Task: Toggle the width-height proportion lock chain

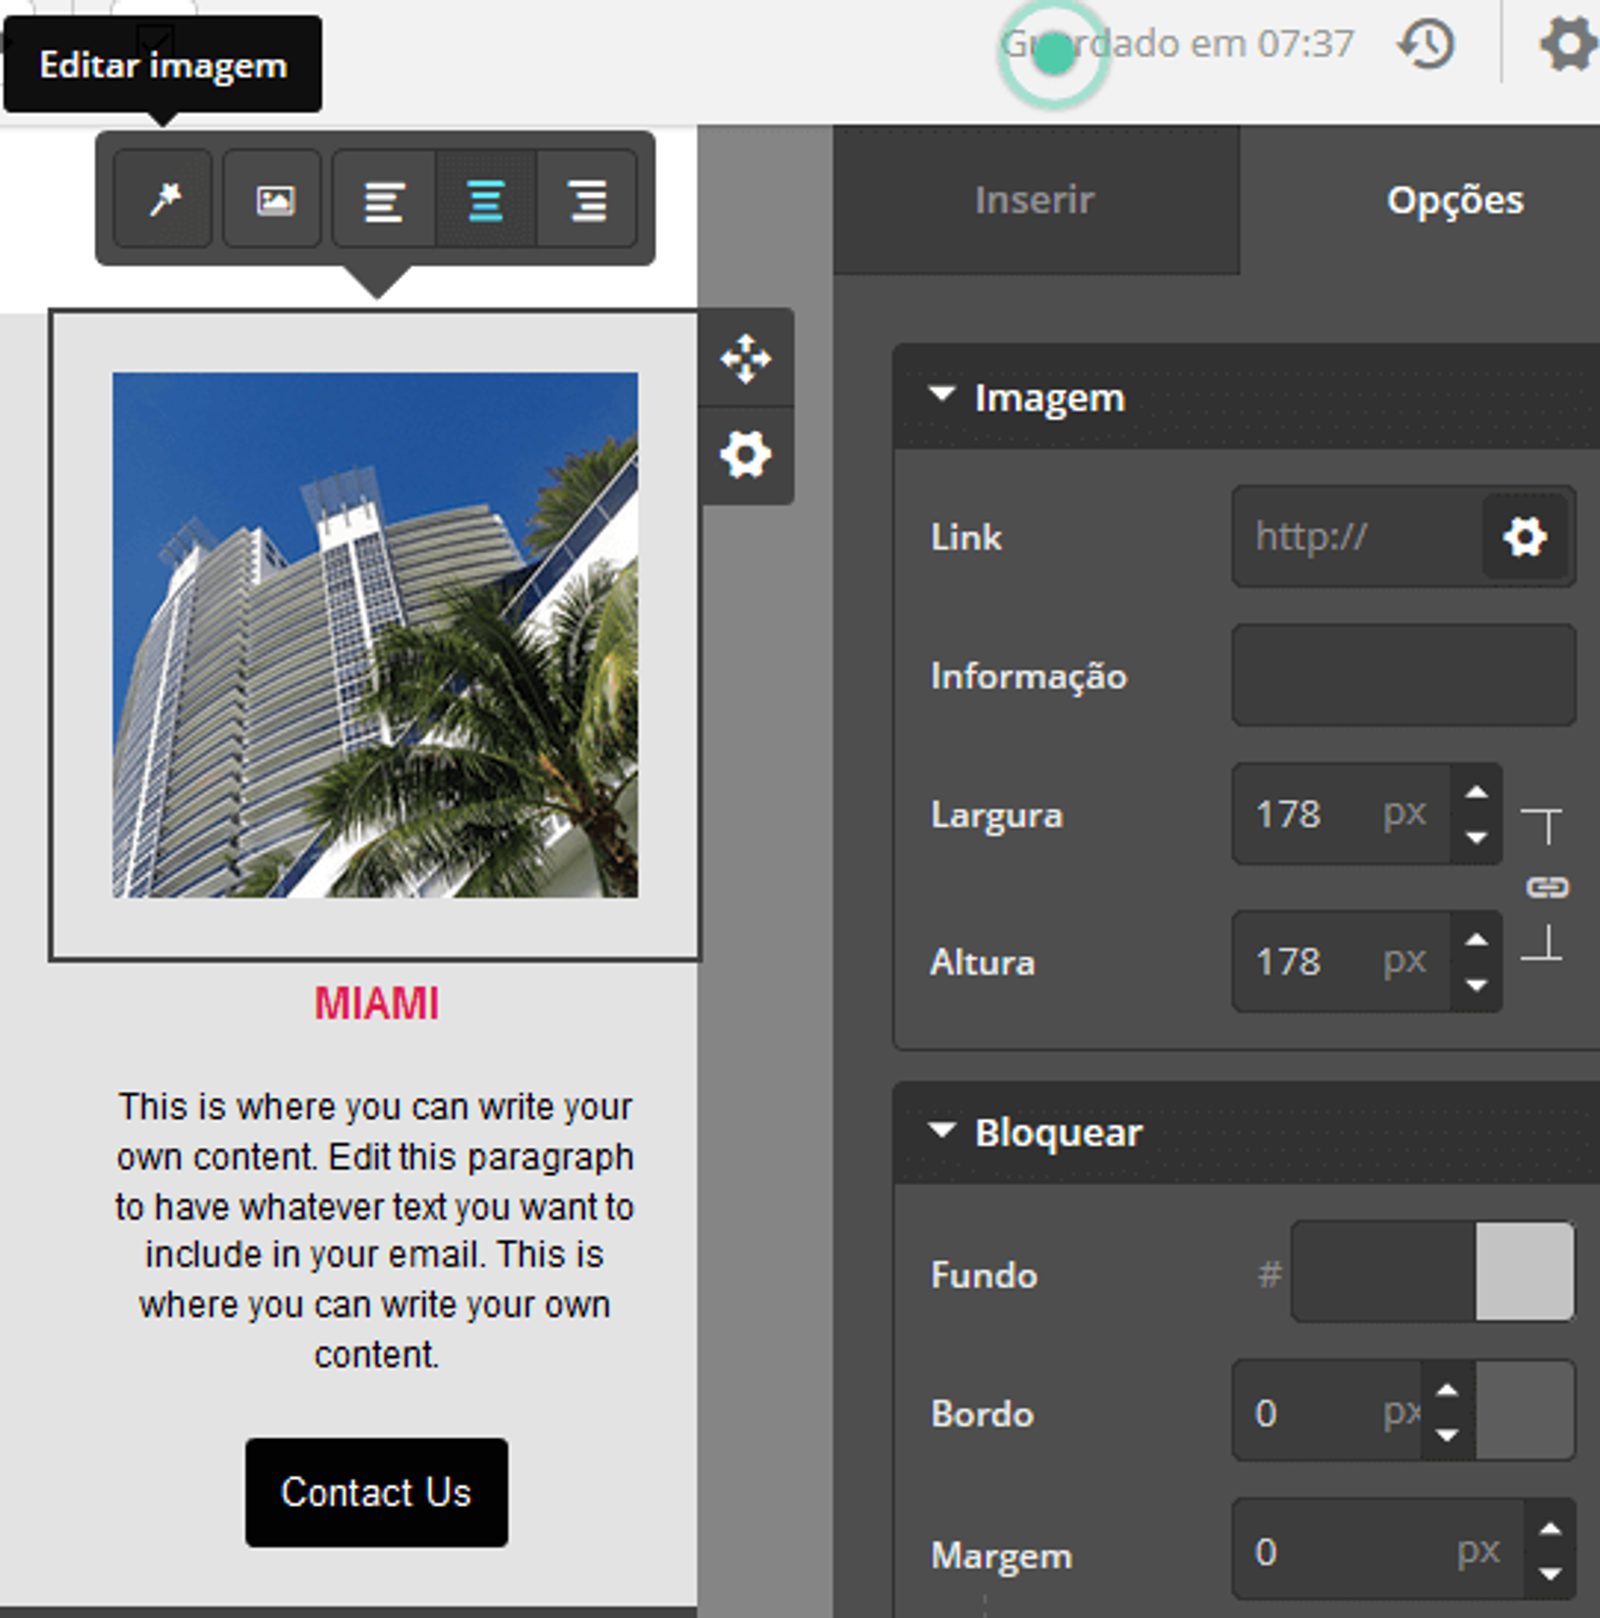Action: (1547, 887)
